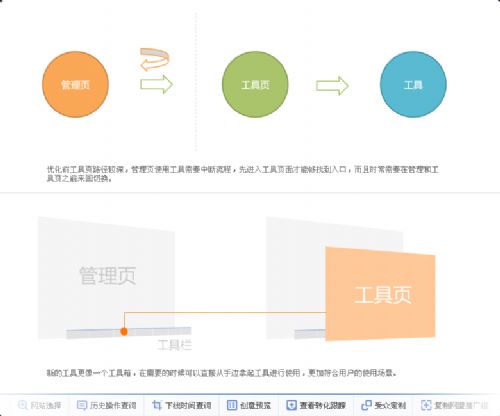Select 查看转化跟踪 toolbar text
The image size is (500, 416).
pyautogui.click(x=322, y=405)
